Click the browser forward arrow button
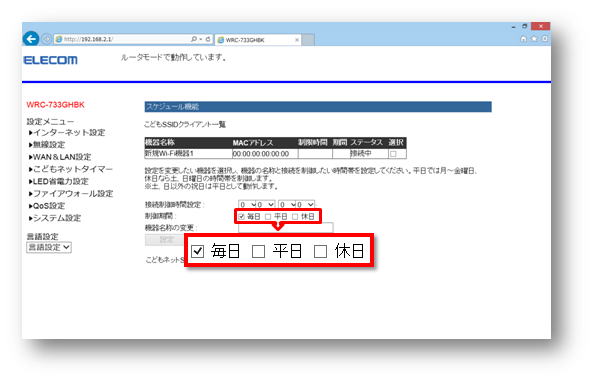 [x=47, y=39]
